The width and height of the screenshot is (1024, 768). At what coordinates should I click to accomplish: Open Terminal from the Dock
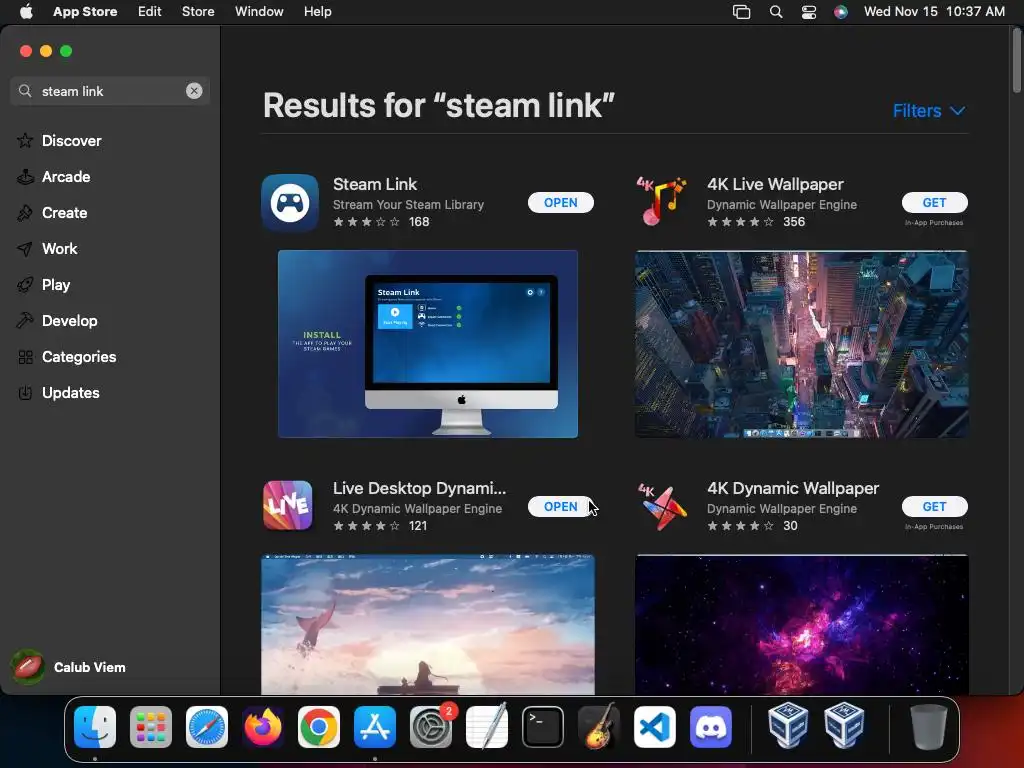click(x=543, y=727)
